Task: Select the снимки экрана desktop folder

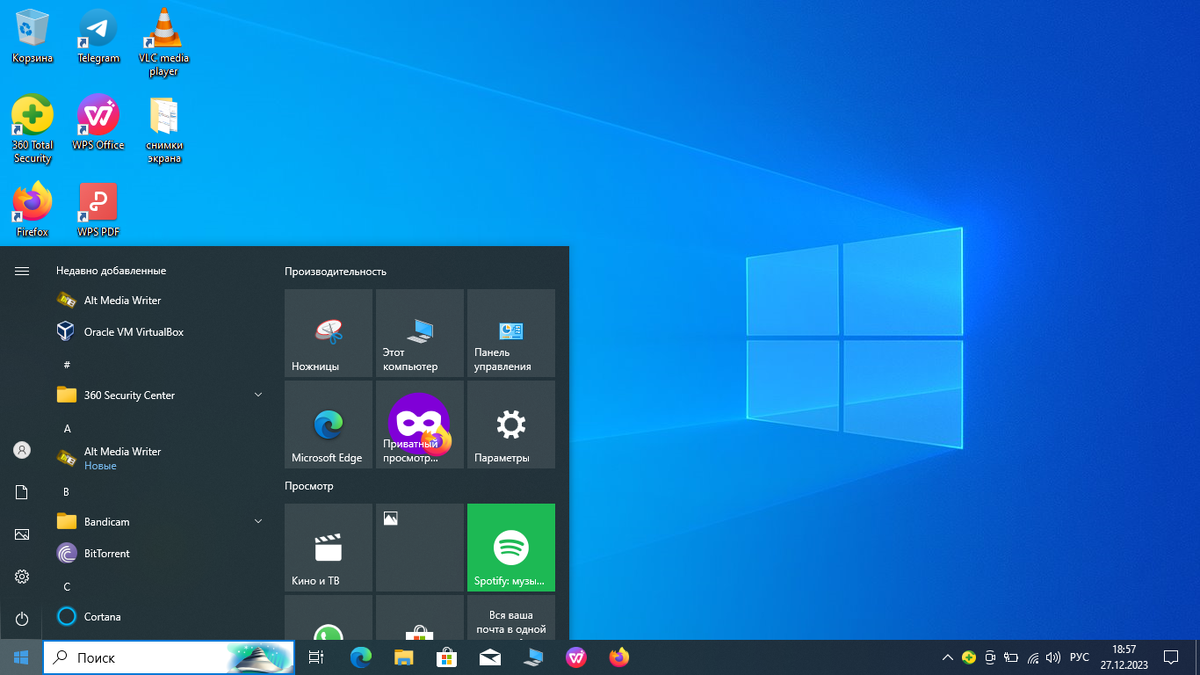Action: coord(164,130)
